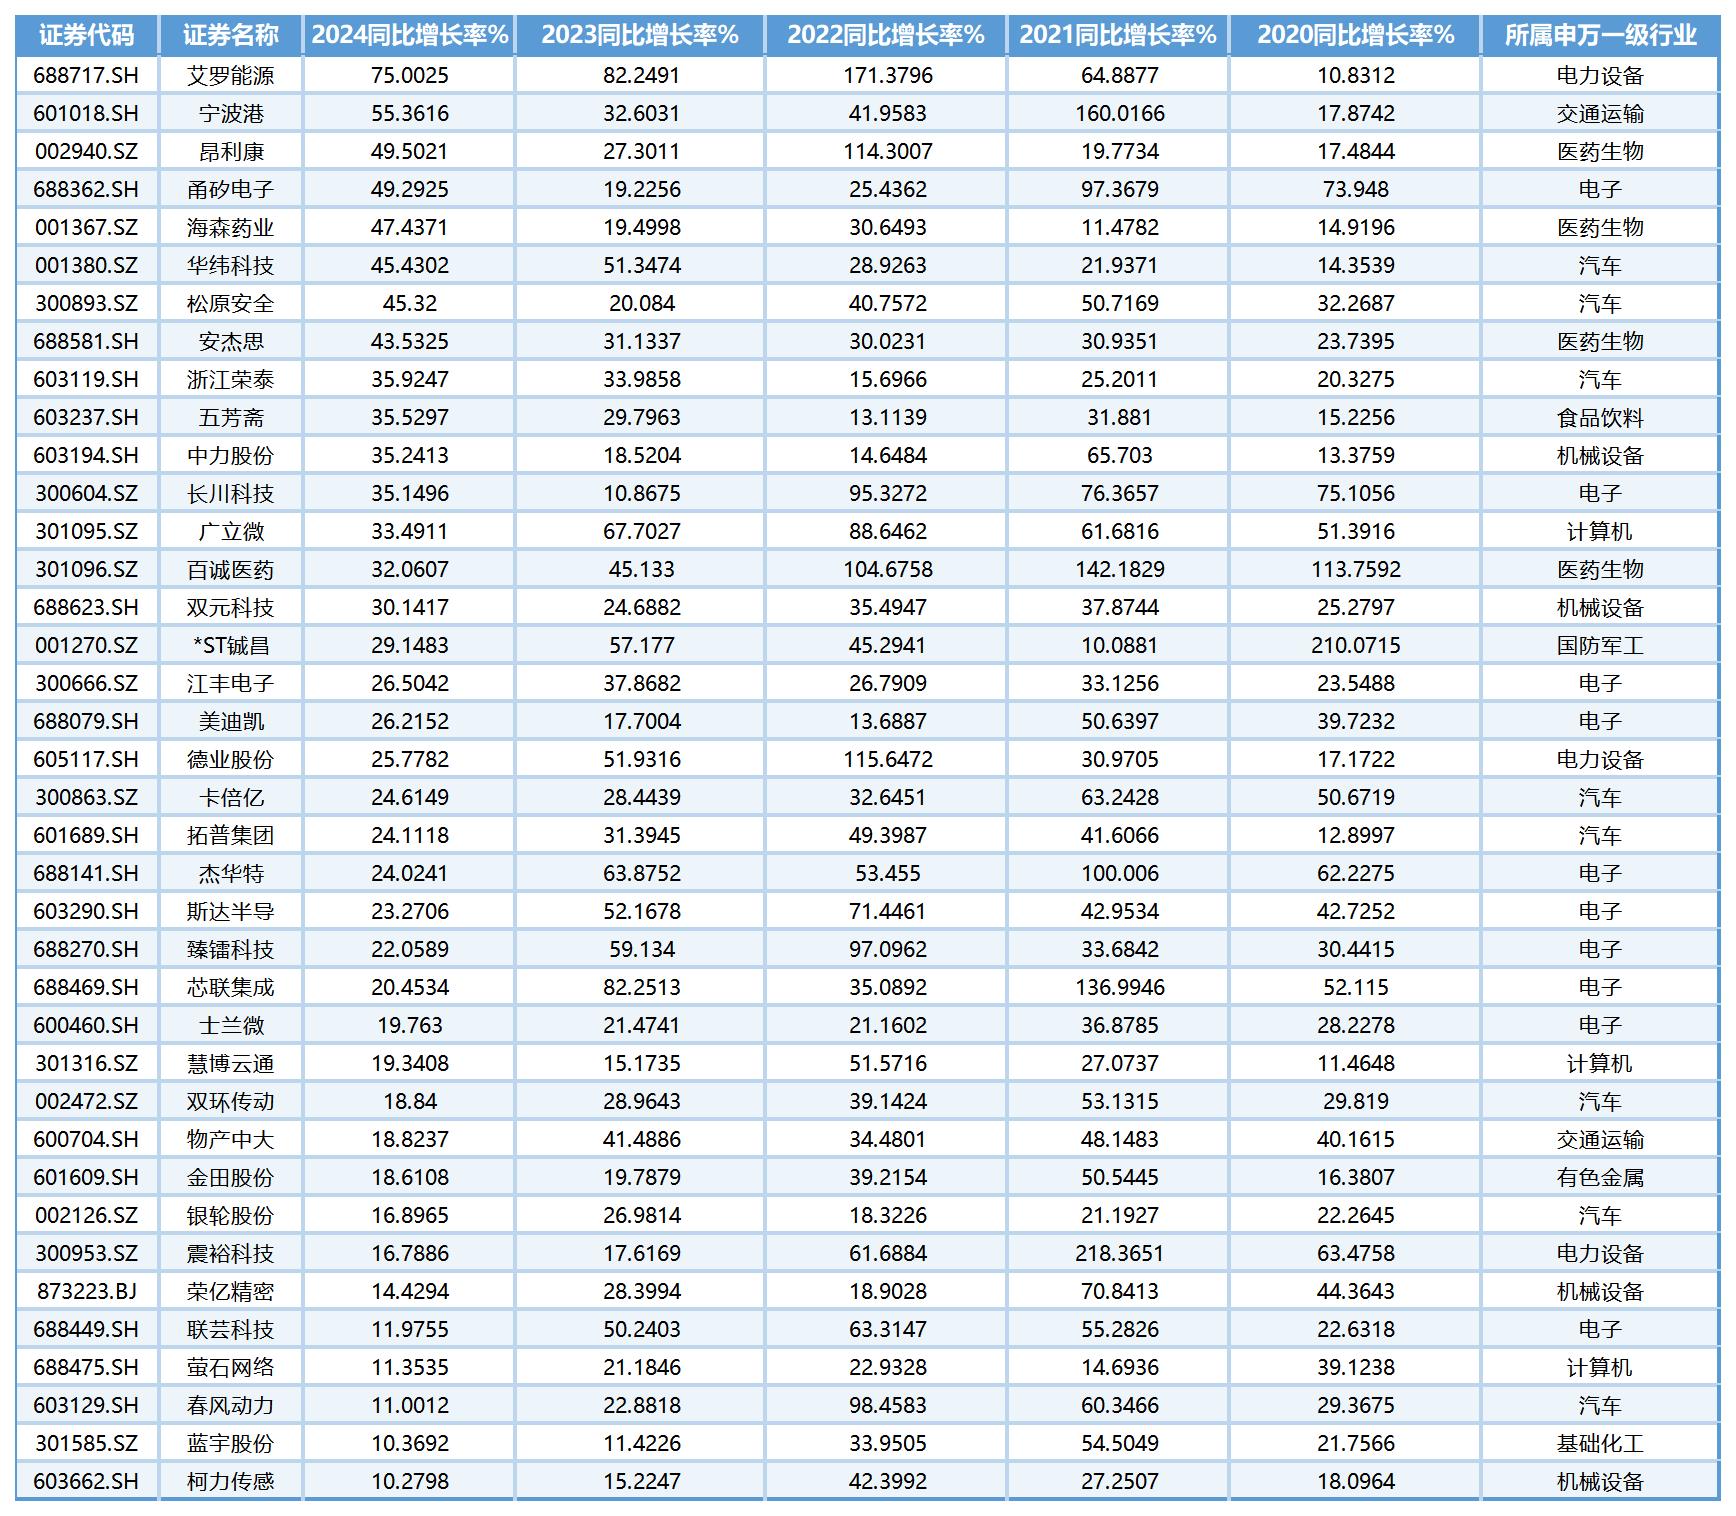This screenshot has height=1516, width=1736.
Task: Click the 2021同比增长率% header cell
Action: click(x=1118, y=35)
